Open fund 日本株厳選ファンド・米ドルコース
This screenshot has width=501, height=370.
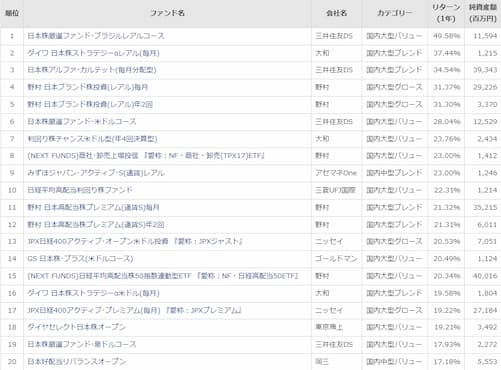(x=82, y=122)
